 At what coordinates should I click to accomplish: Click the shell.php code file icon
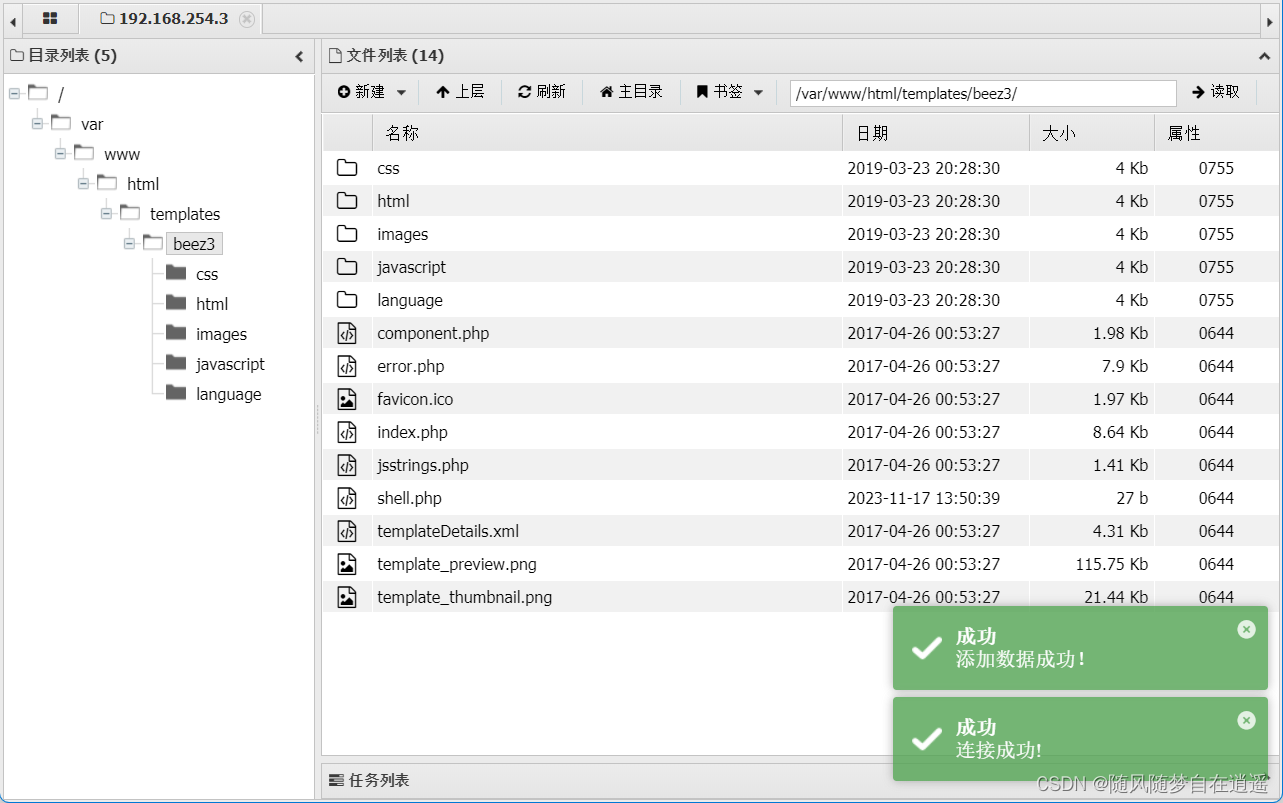[347, 498]
